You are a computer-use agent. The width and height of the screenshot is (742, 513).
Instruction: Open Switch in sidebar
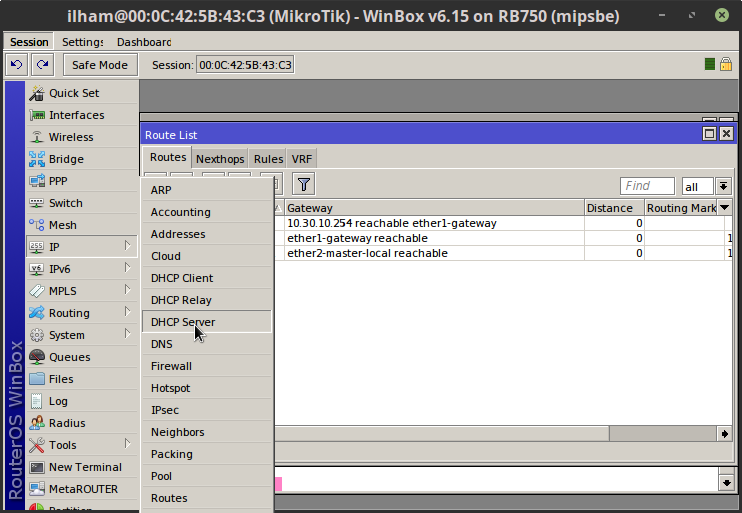[x=82, y=203]
